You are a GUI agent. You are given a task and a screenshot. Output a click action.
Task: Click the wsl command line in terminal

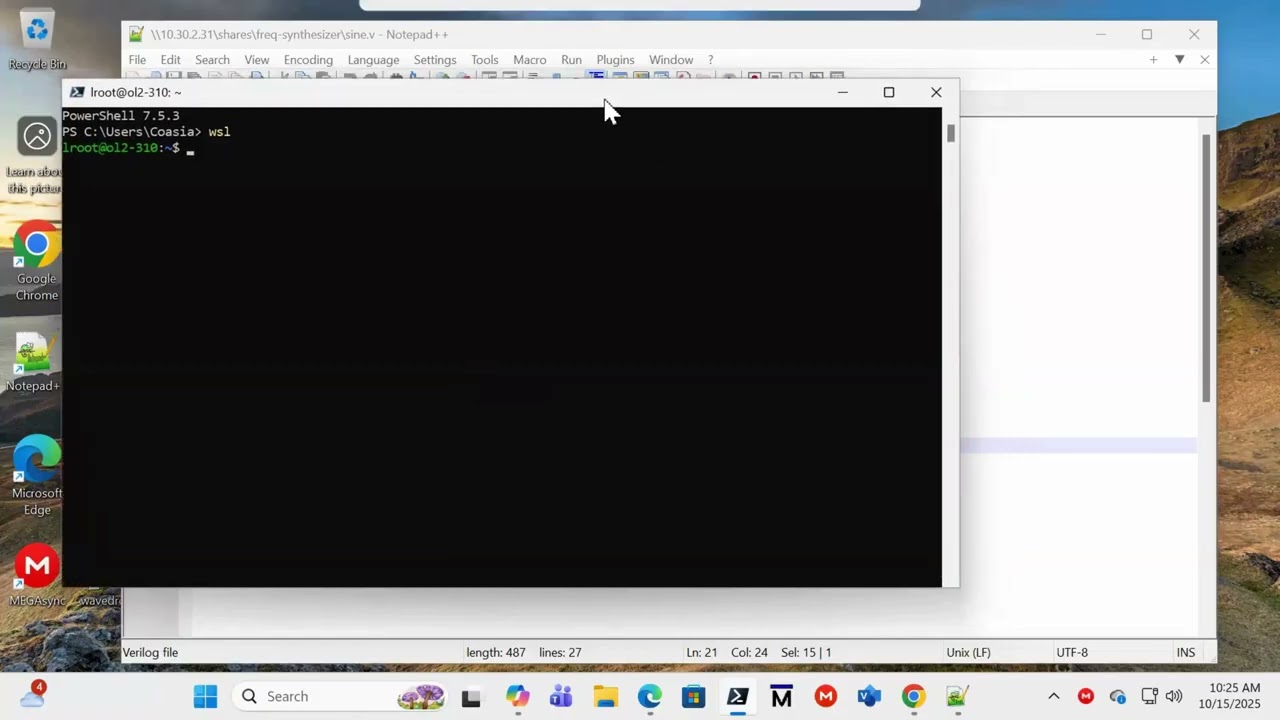[146, 132]
